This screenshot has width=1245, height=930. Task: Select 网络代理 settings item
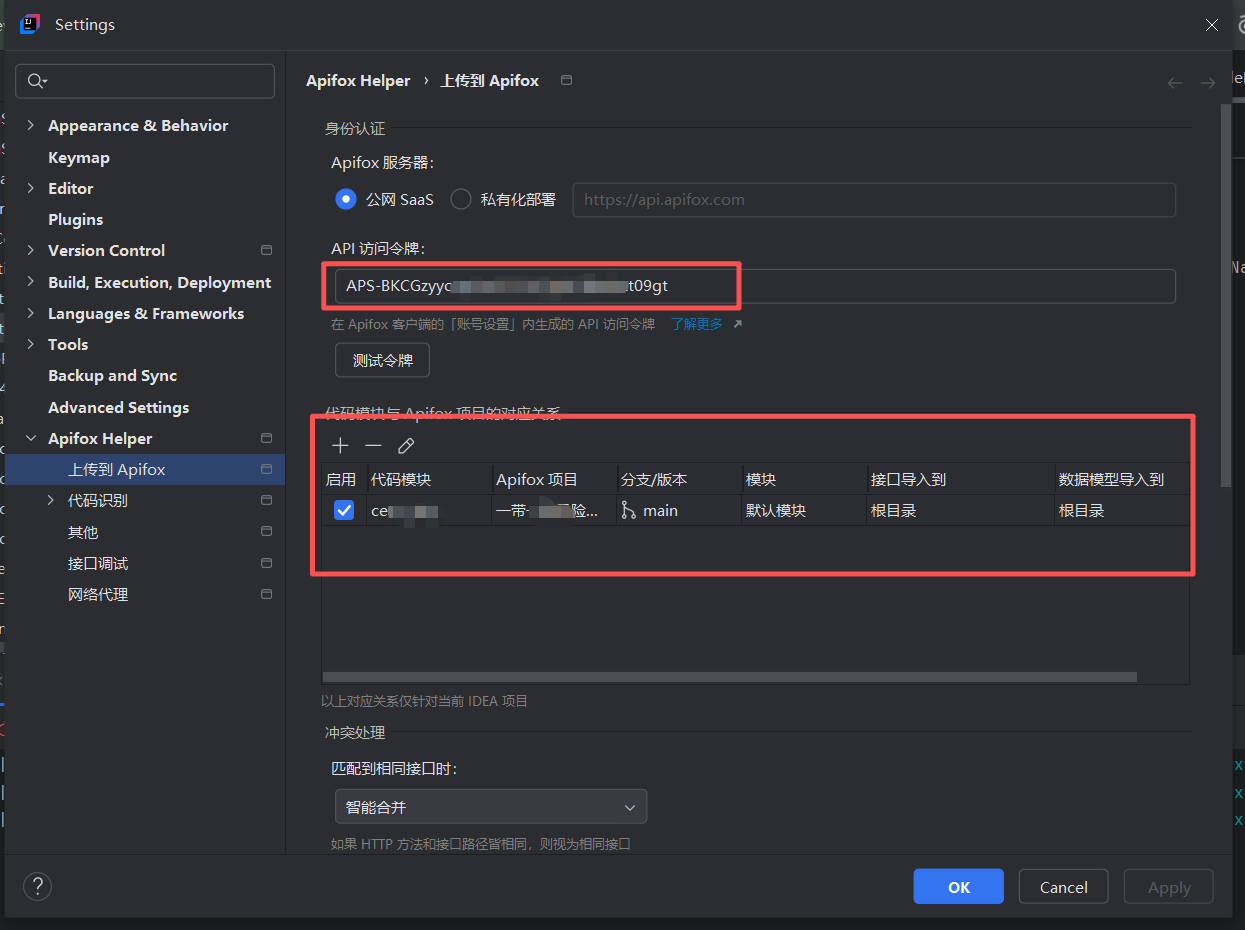coord(98,594)
